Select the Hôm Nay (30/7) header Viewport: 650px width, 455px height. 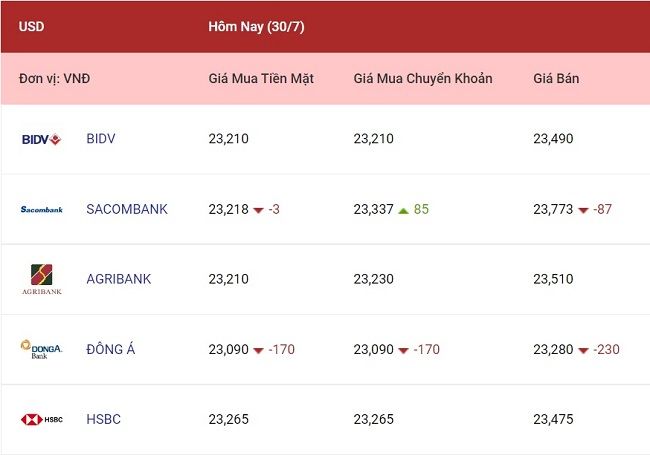(256, 27)
